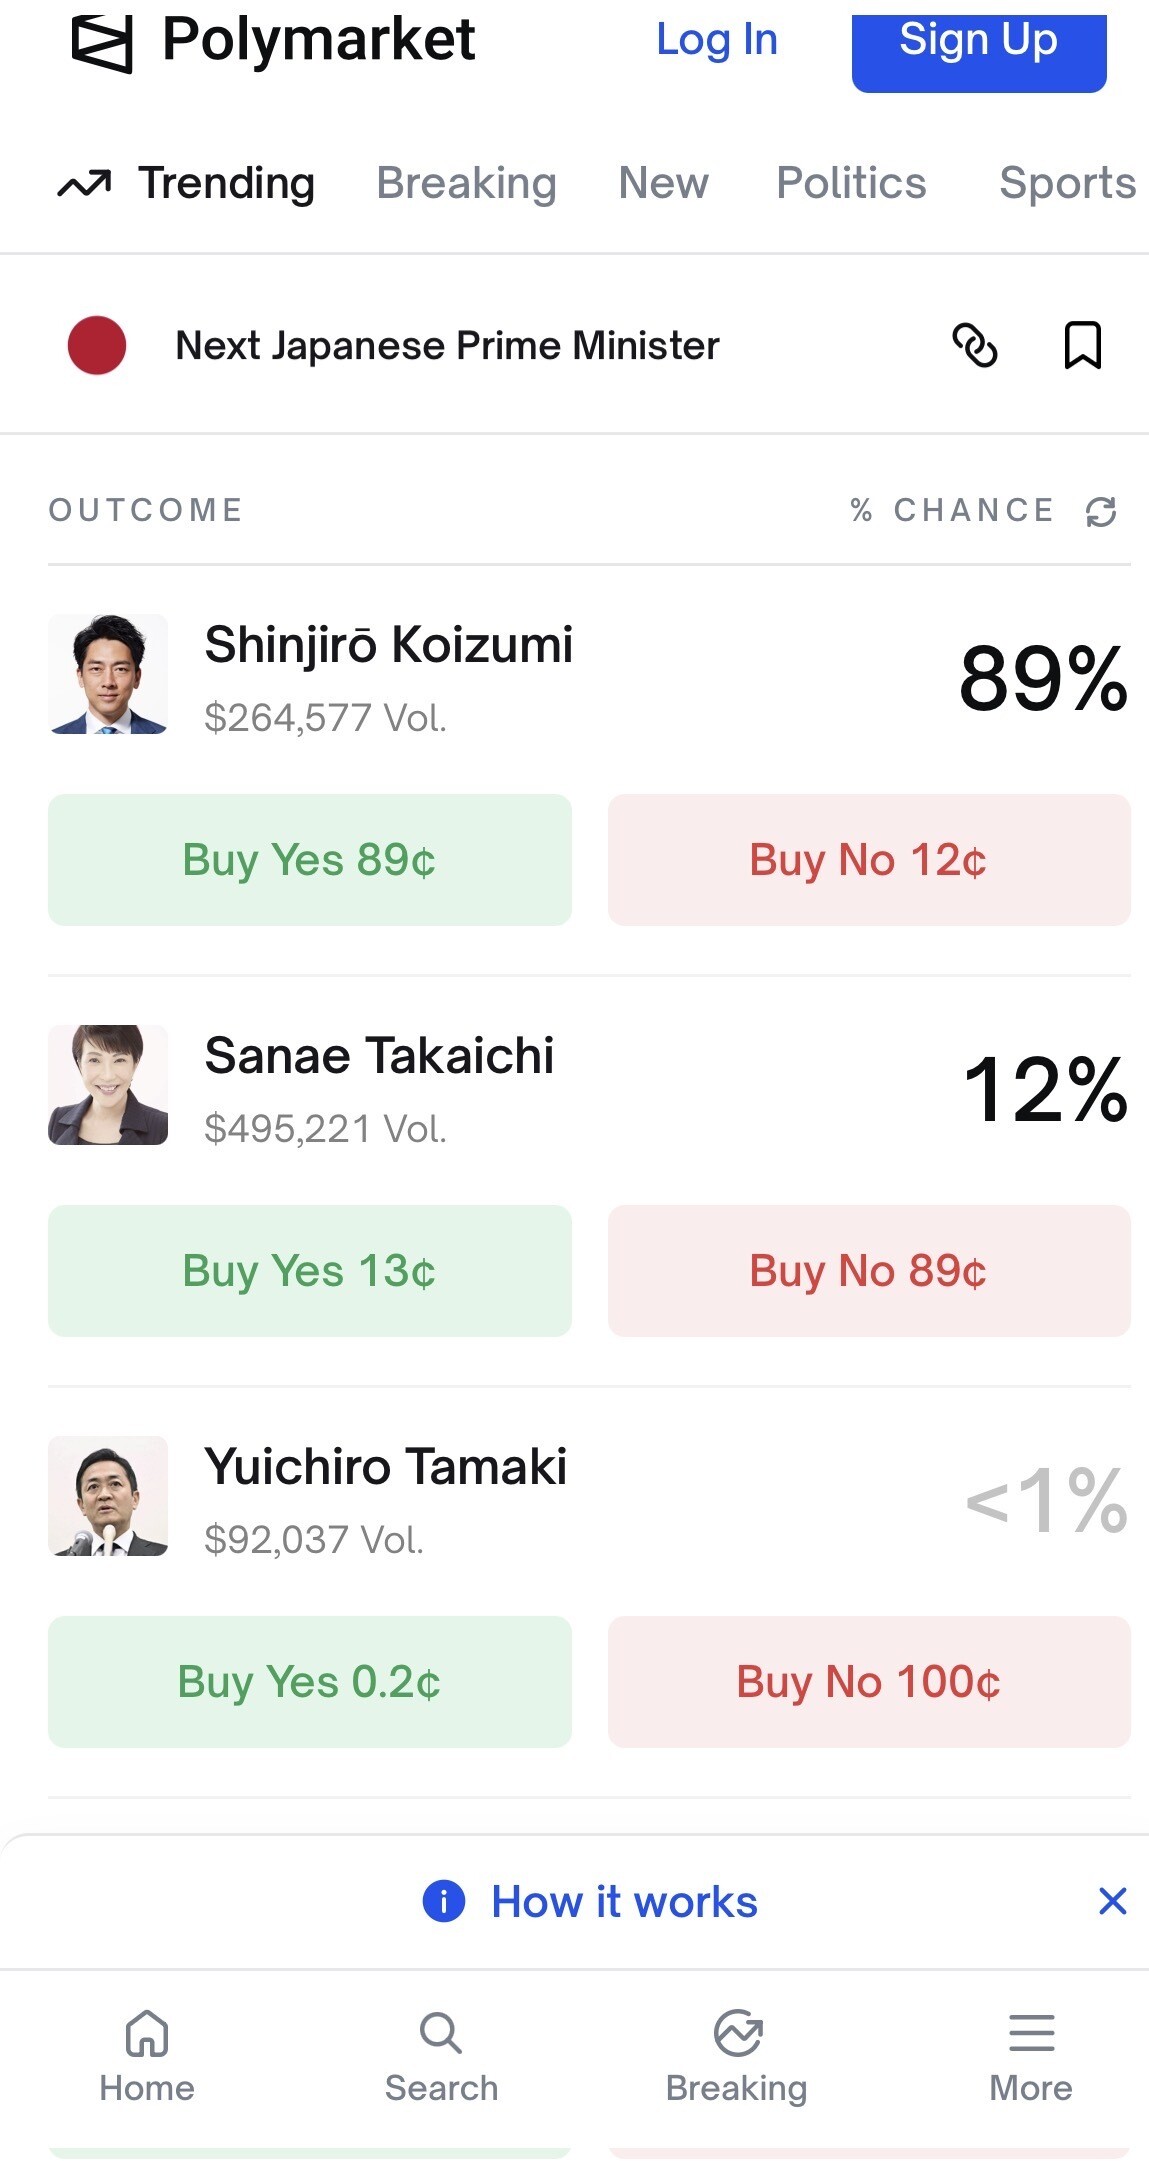Tap Sanae Takaichi's profile photo
This screenshot has width=1149, height=2161.
click(x=108, y=1085)
